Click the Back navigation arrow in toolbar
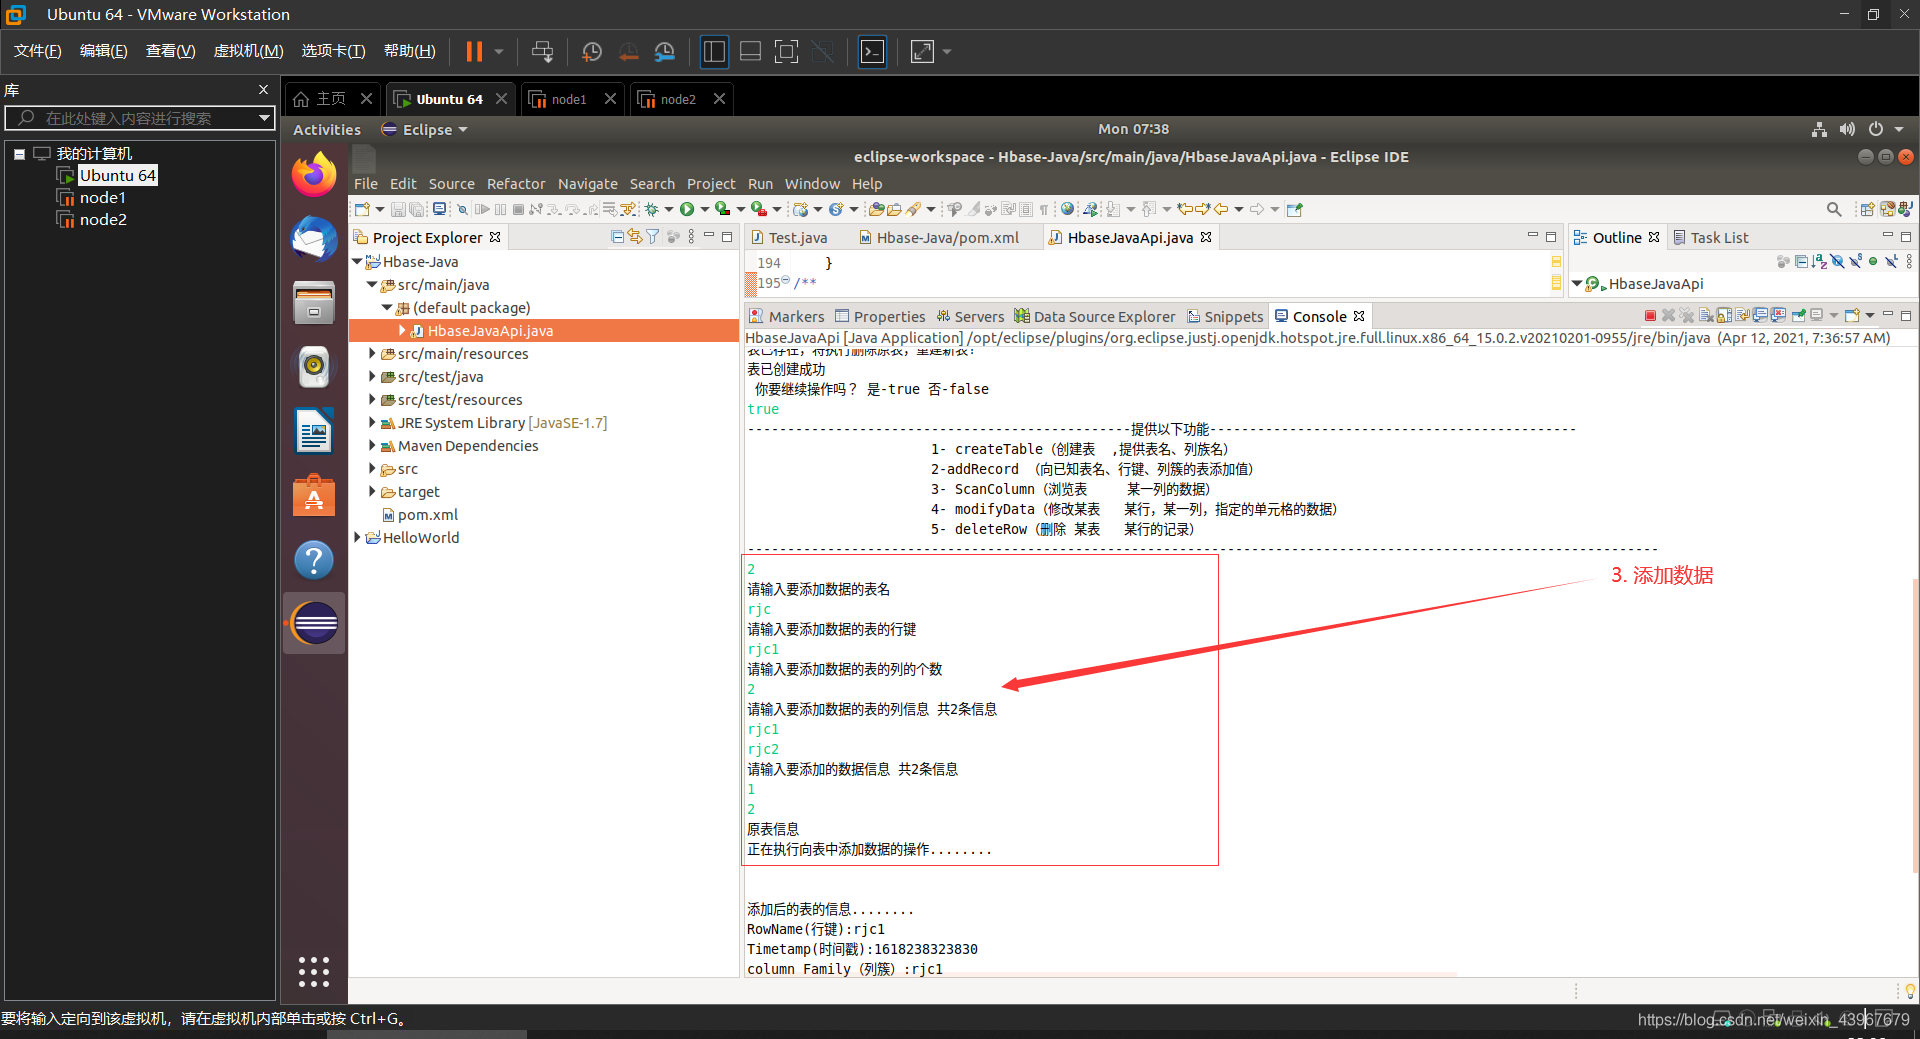This screenshot has height=1039, width=1920. tap(1221, 209)
